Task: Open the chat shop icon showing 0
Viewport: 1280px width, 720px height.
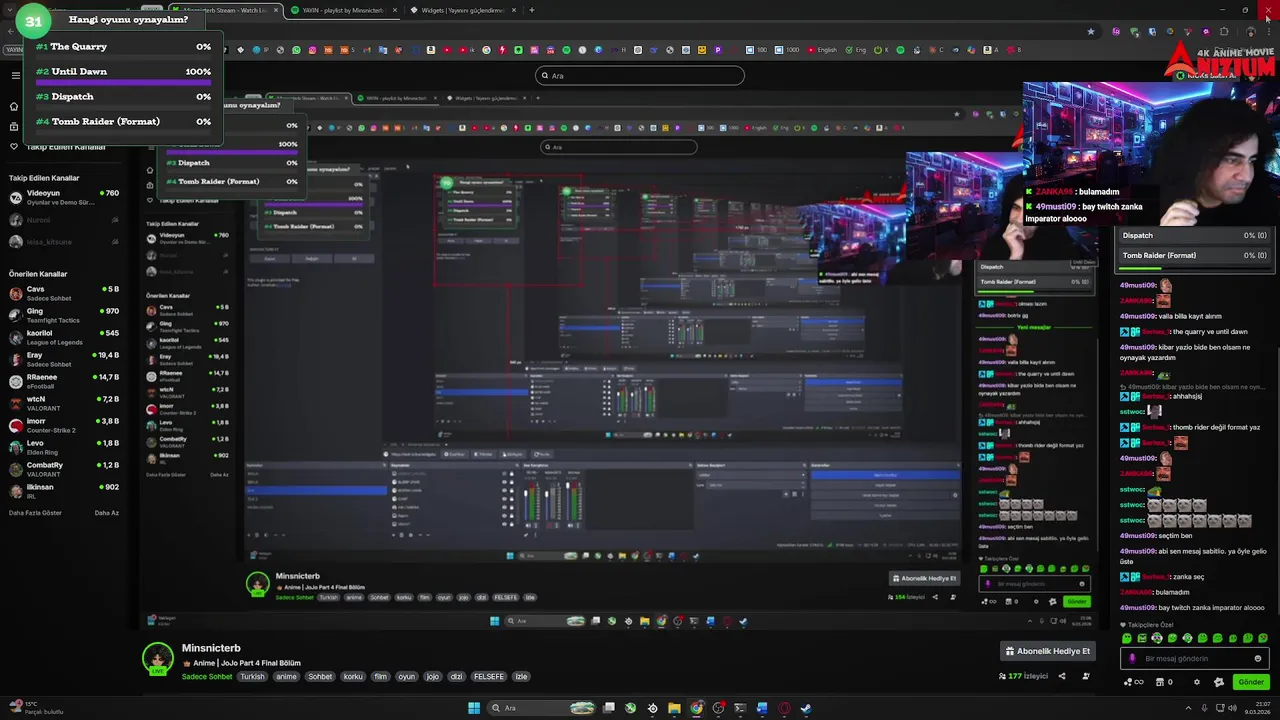Action: pyautogui.click(x=1164, y=682)
